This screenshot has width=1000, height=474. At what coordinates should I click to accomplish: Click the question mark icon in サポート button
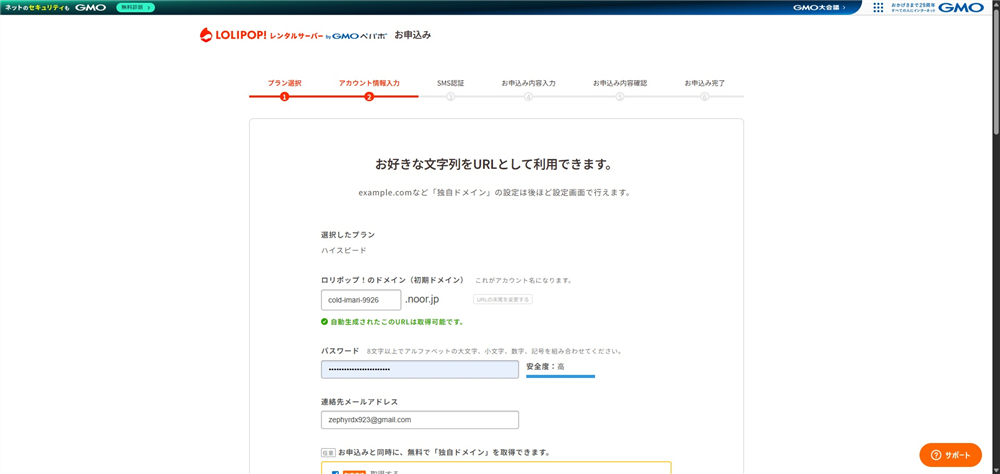[x=936, y=455]
